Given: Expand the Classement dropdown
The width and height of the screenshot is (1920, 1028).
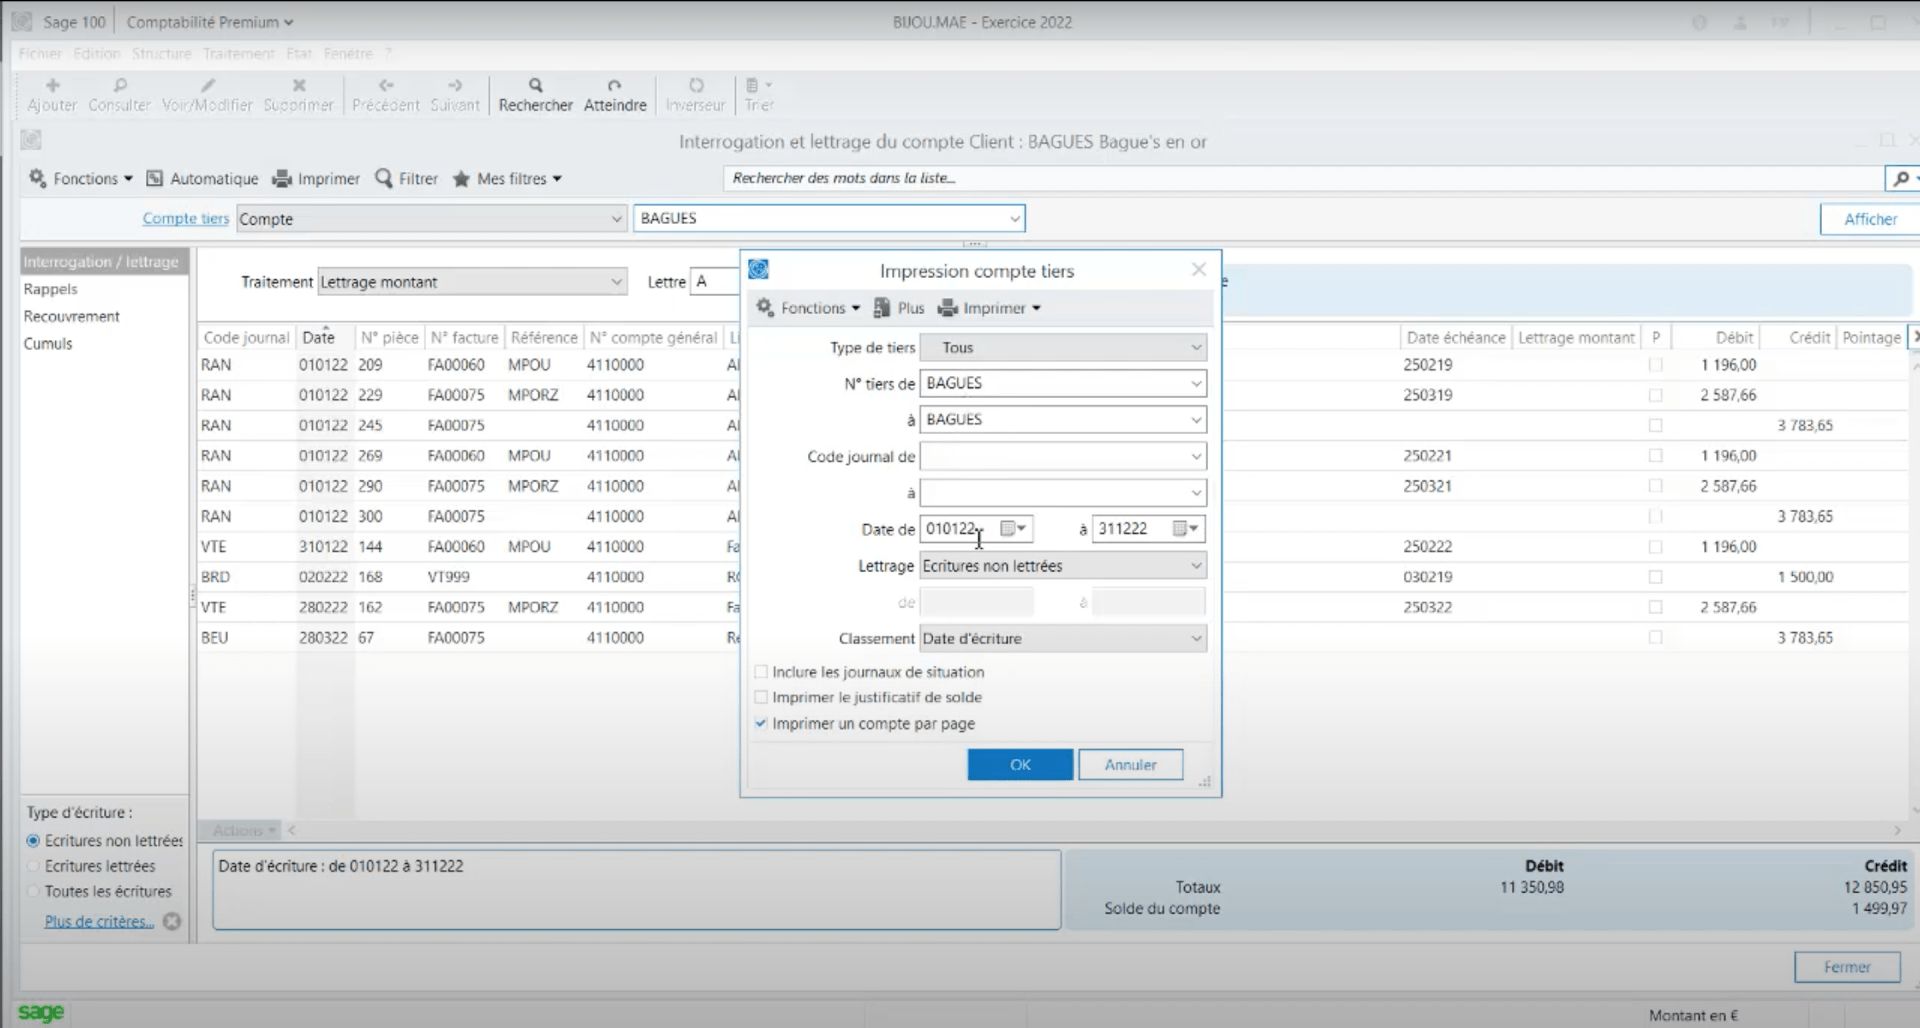Looking at the screenshot, I should tap(1195, 639).
